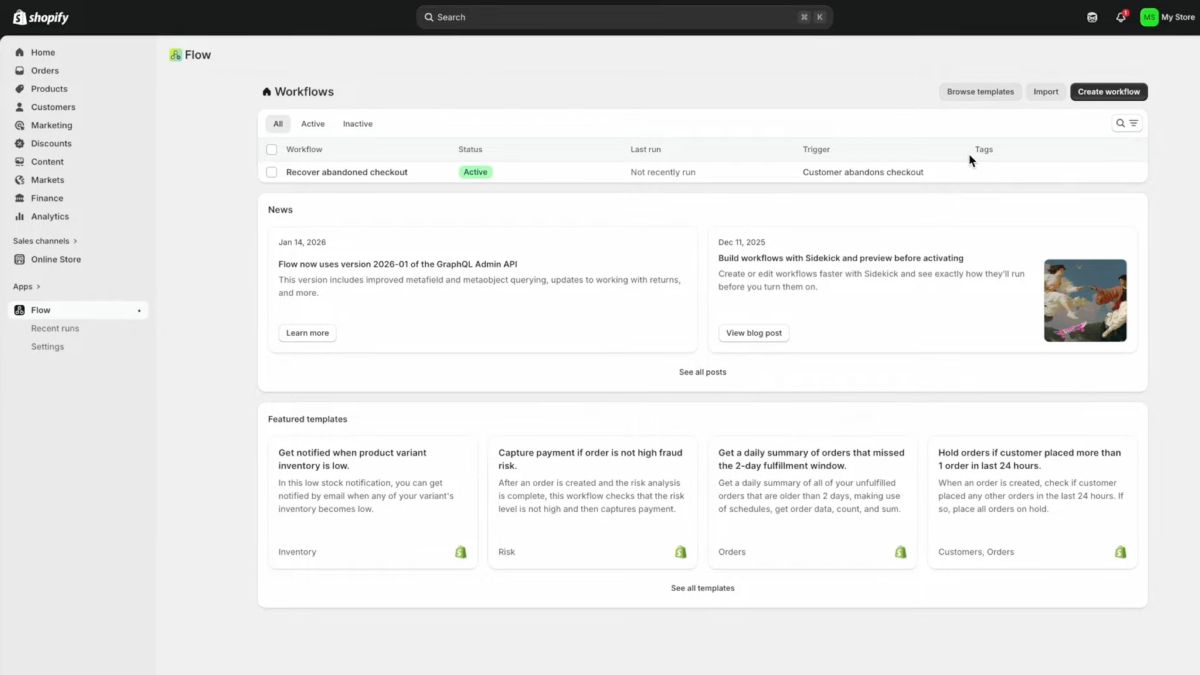Click the Content icon in sidebar
The width and height of the screenshot is (1200, 675).
pos(20,162)
